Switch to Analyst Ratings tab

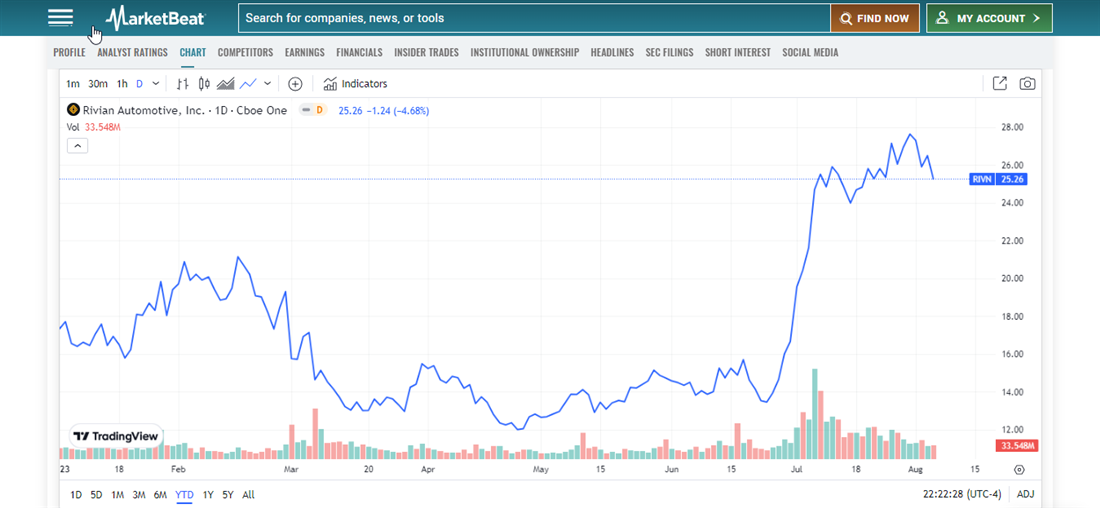(x=133, y=52)
